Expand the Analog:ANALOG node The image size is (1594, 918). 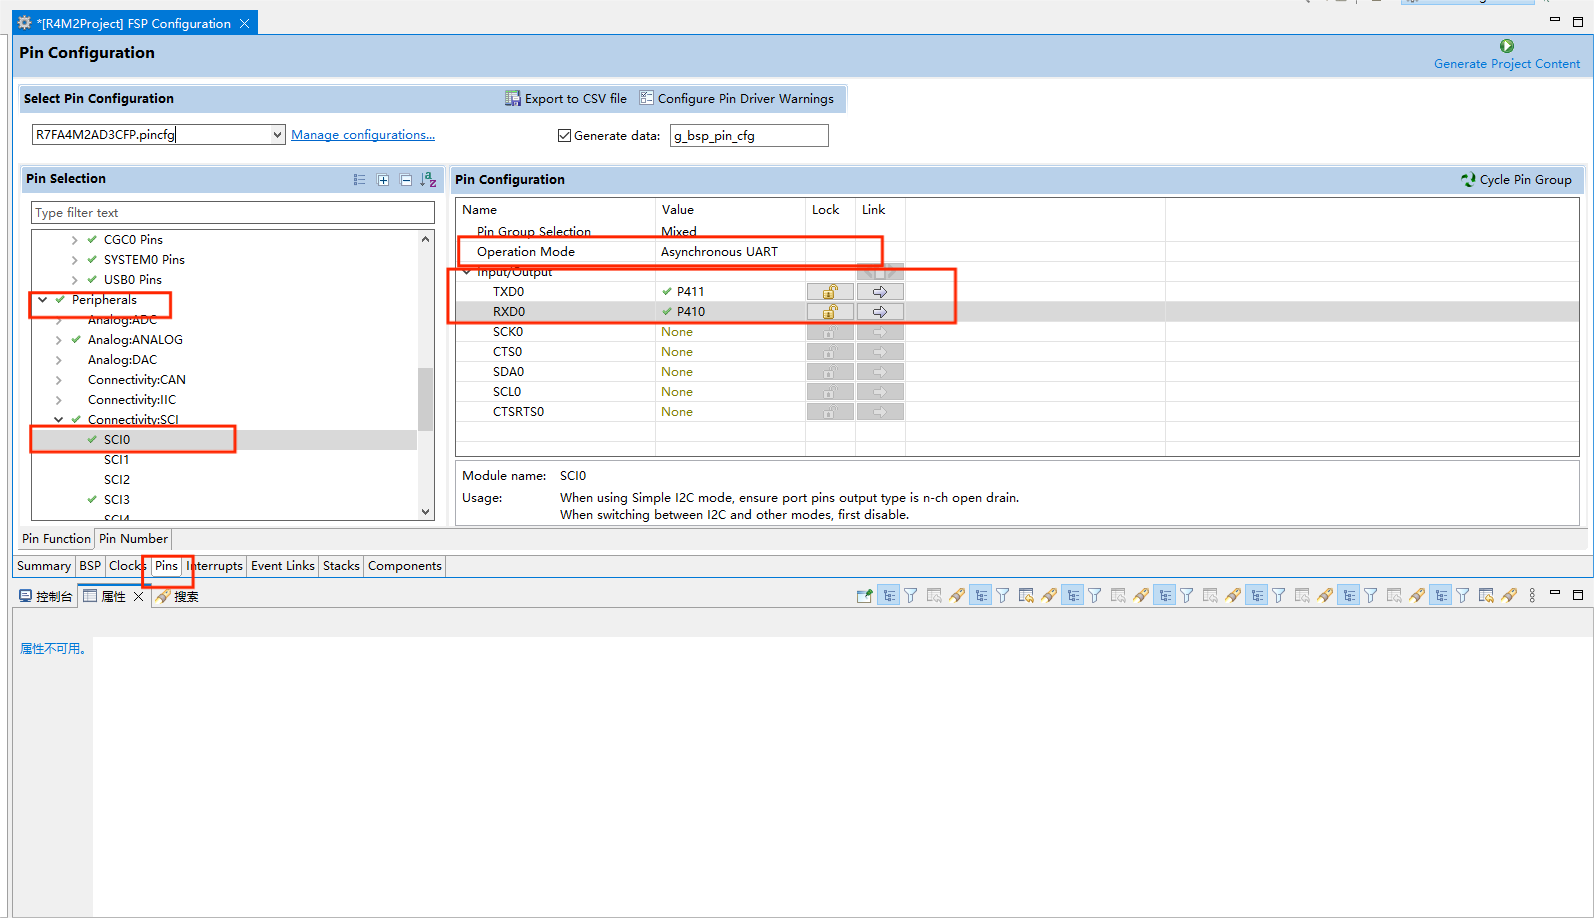click(58, 340)
